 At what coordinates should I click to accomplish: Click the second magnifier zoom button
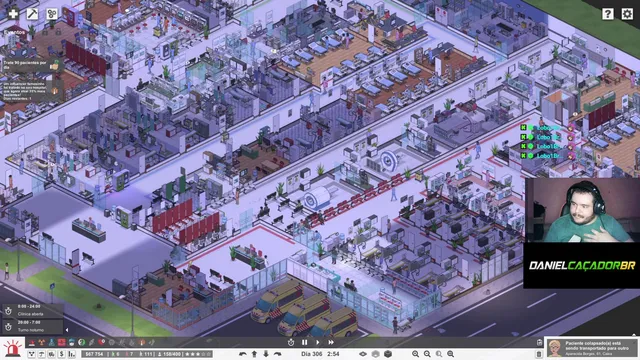427,354
